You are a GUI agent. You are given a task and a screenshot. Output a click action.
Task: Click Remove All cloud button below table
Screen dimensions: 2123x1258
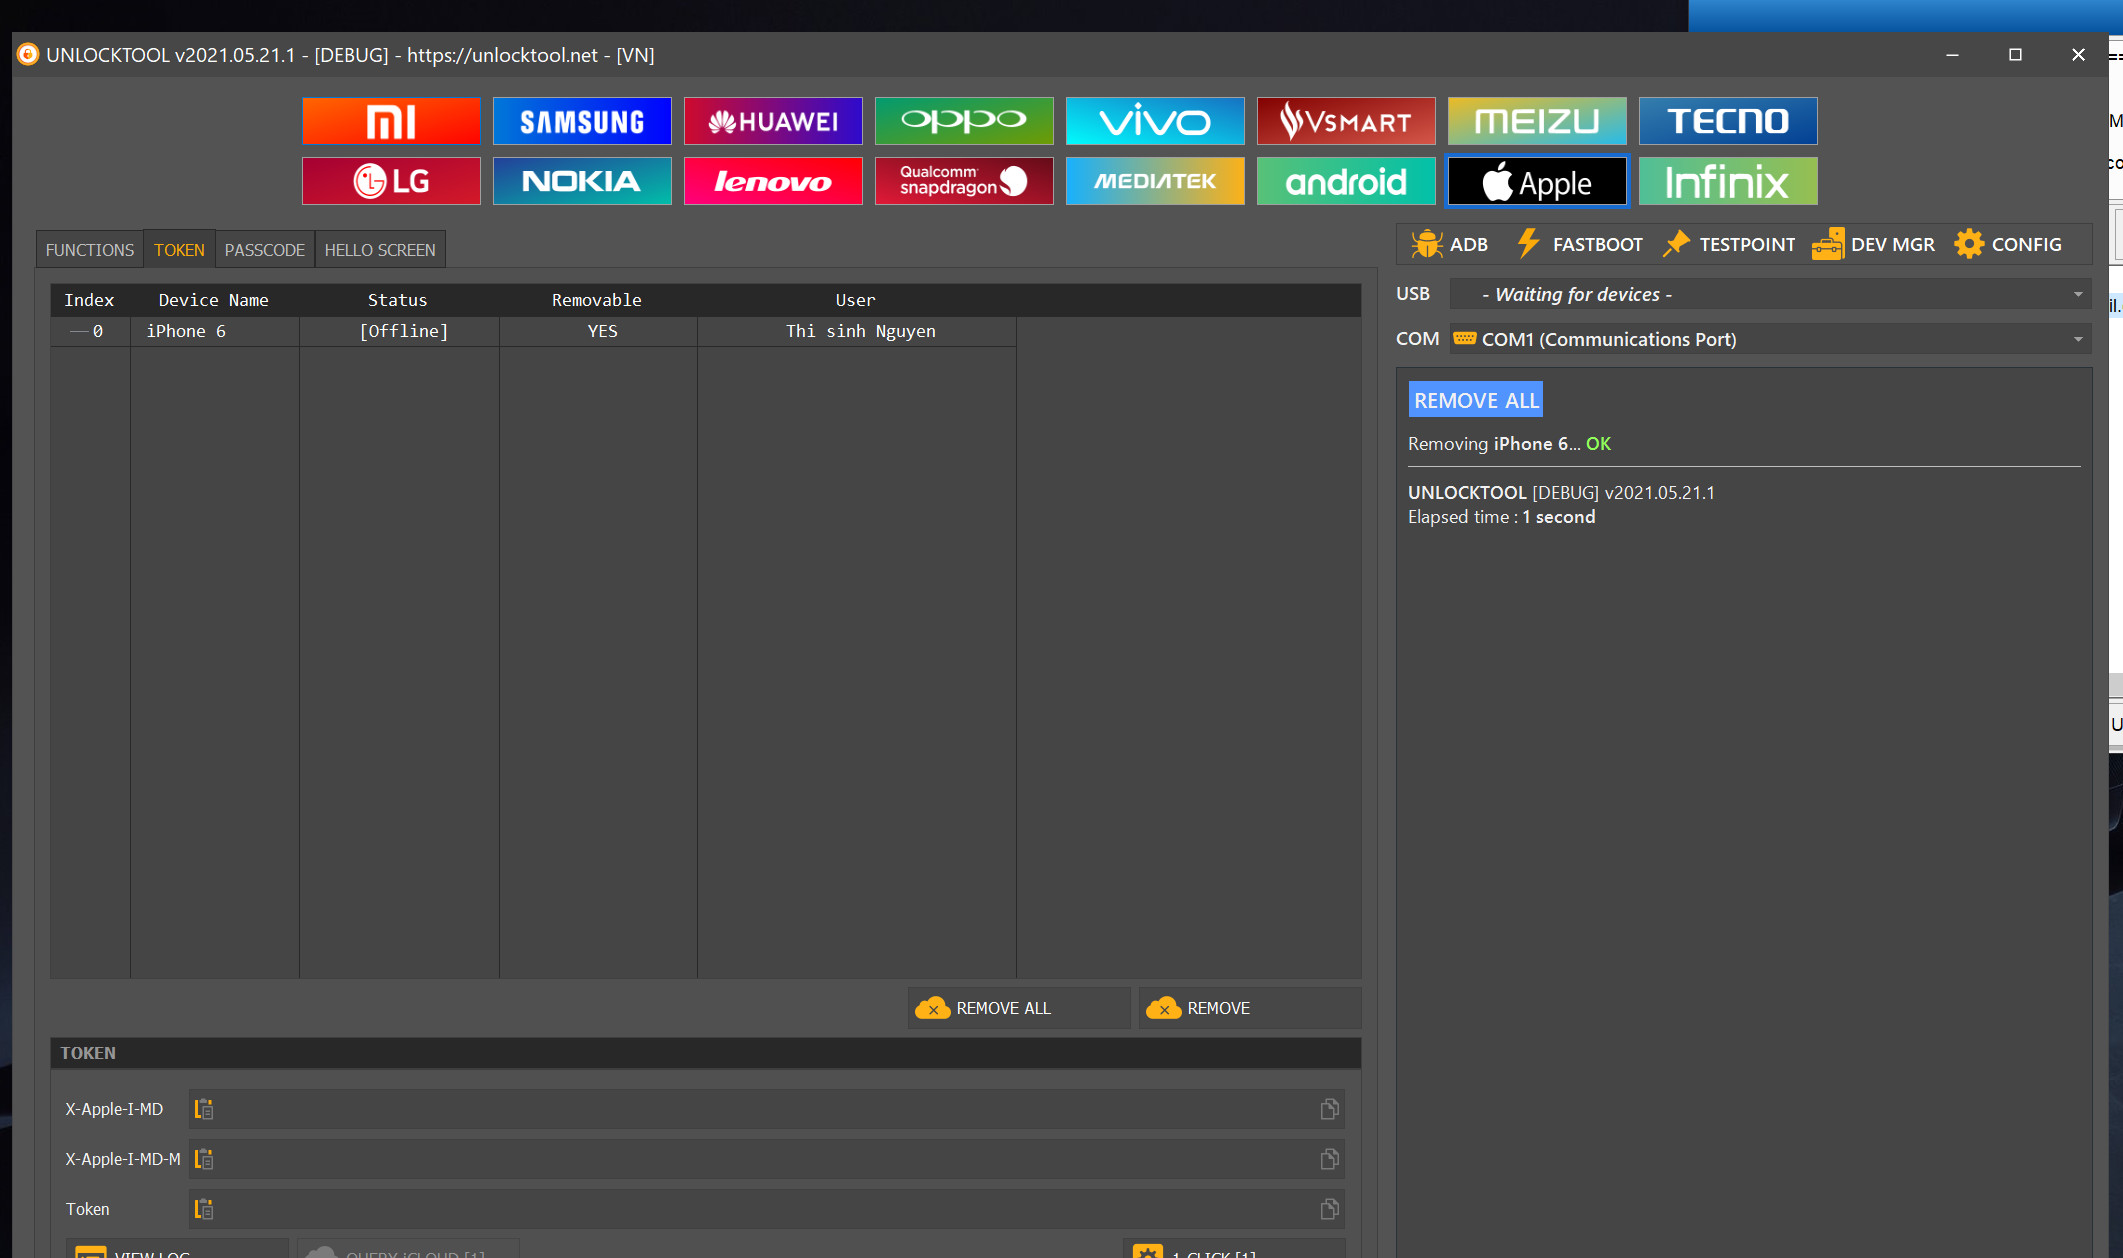[1019, 1008]
